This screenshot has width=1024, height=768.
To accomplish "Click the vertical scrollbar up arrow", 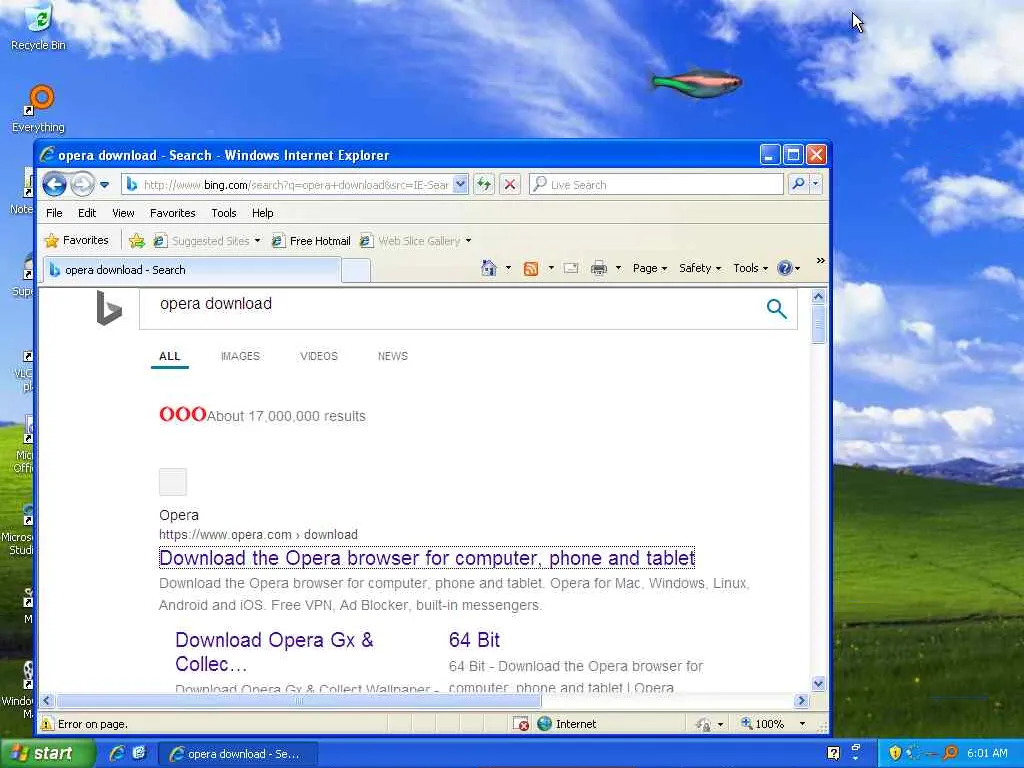I will [x=818, y=296].
